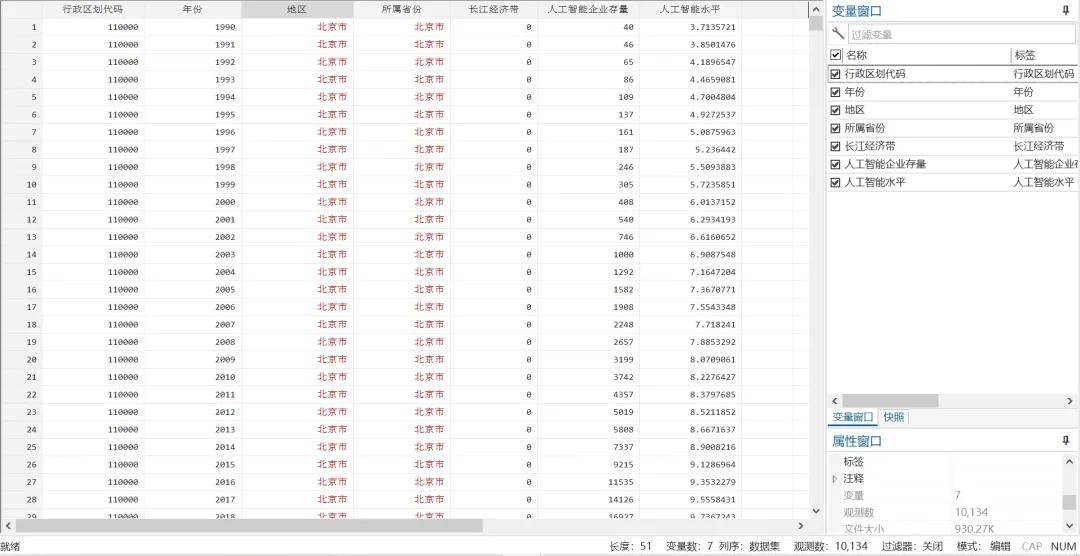Click the NUM indicator in status bar
The height and width of the screenshot is (556, 1080).
(1063, 546)
